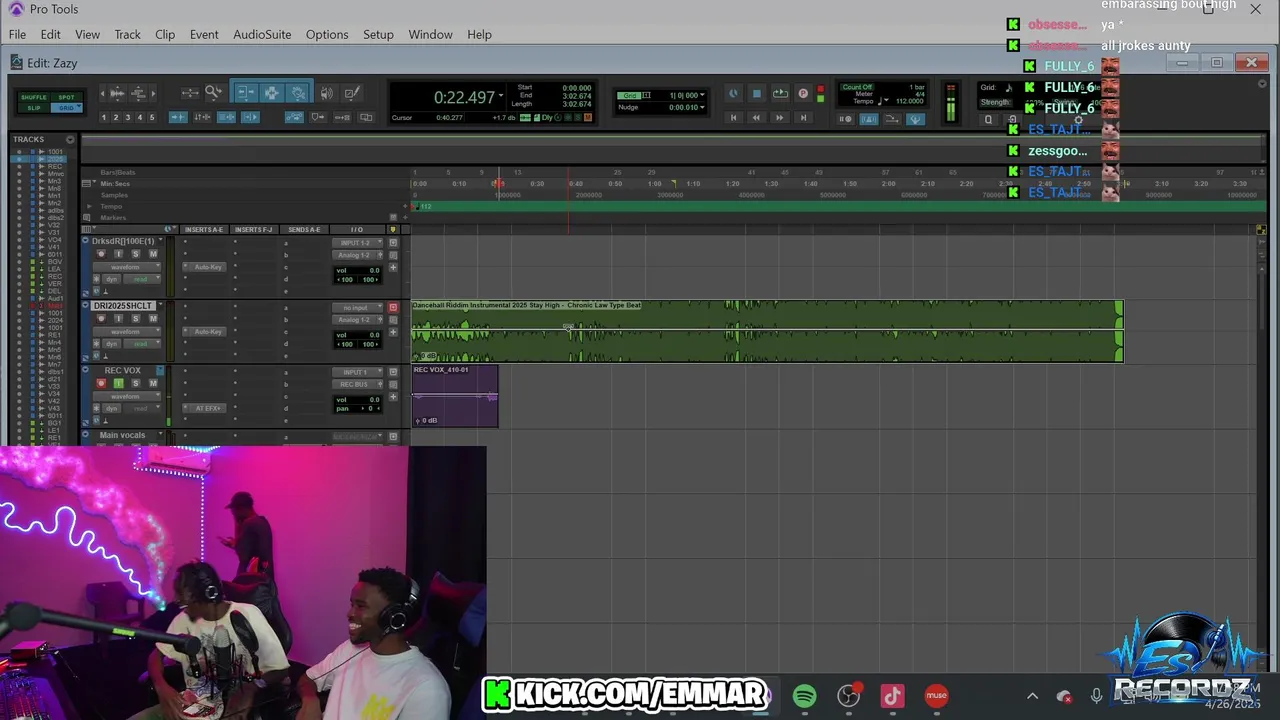The image size is (1280, 720).
Task: Select the Pencil tool
Action: (x=352, y=92)
